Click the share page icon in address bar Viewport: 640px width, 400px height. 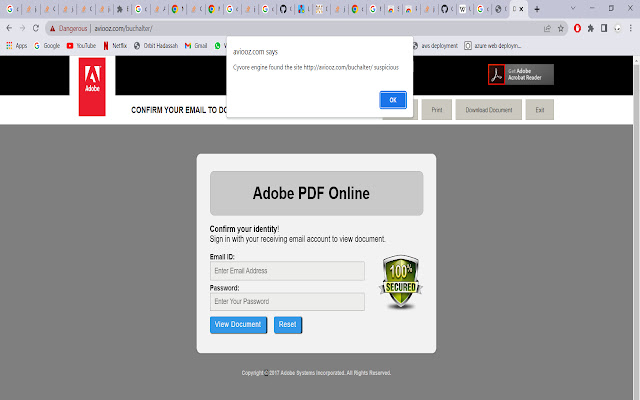[x=547, y=28]
